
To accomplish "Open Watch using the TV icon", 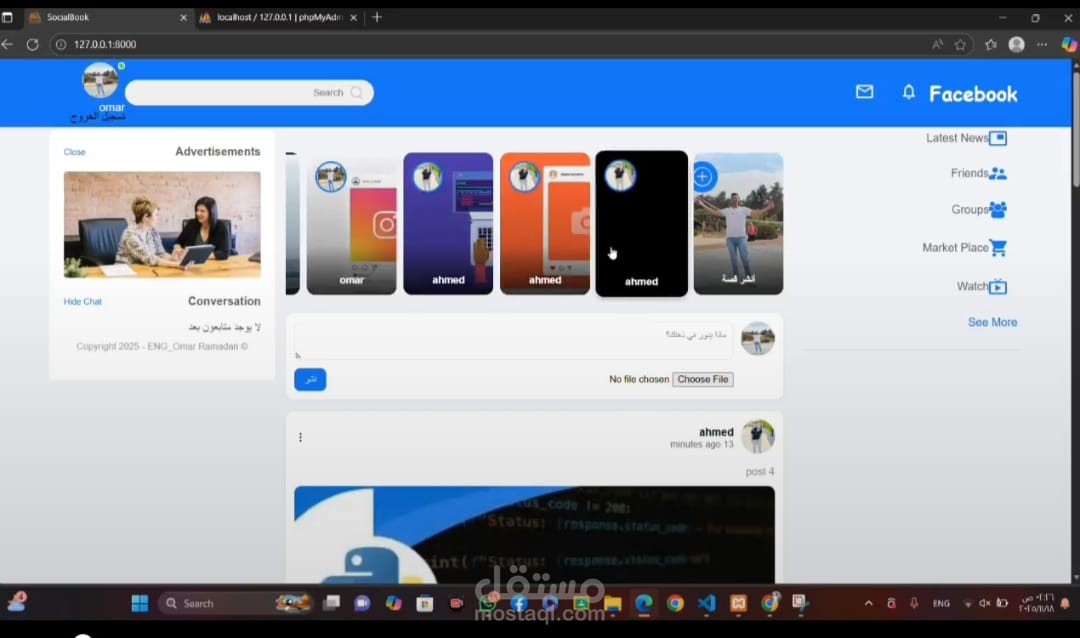I will point(998,286).
